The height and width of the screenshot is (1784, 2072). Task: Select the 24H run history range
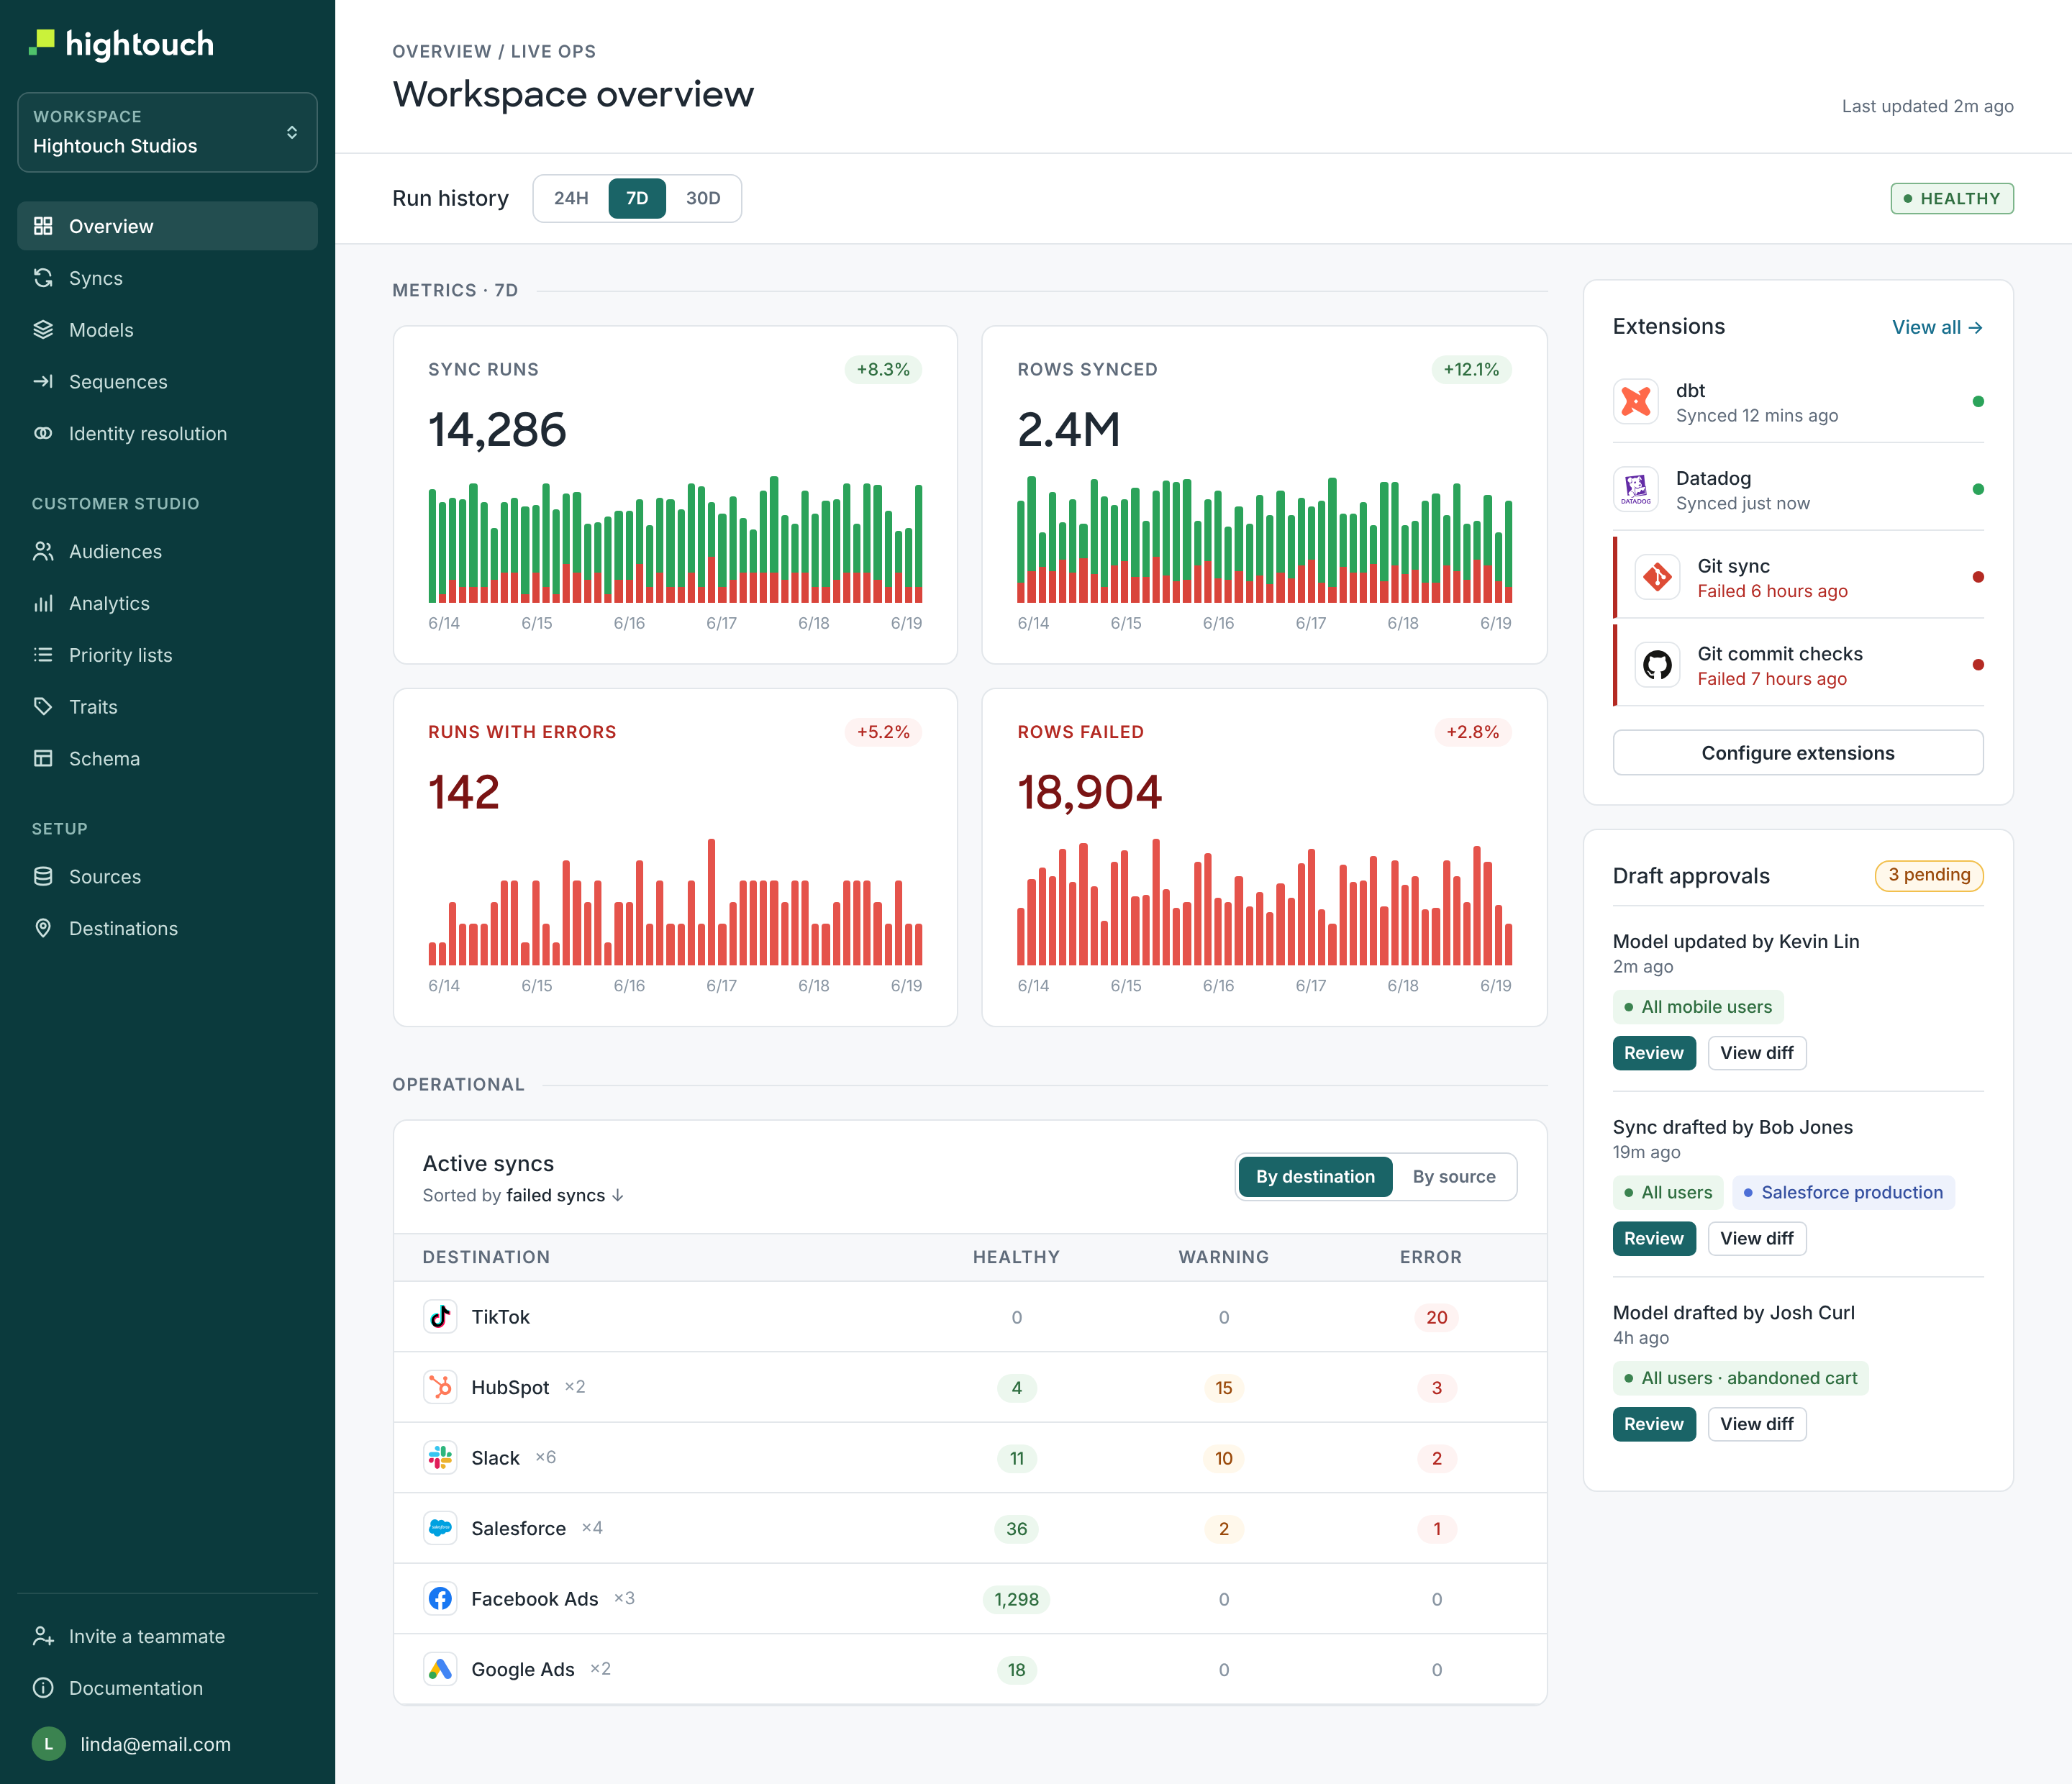pyautogui.click(x=571, y=198)
